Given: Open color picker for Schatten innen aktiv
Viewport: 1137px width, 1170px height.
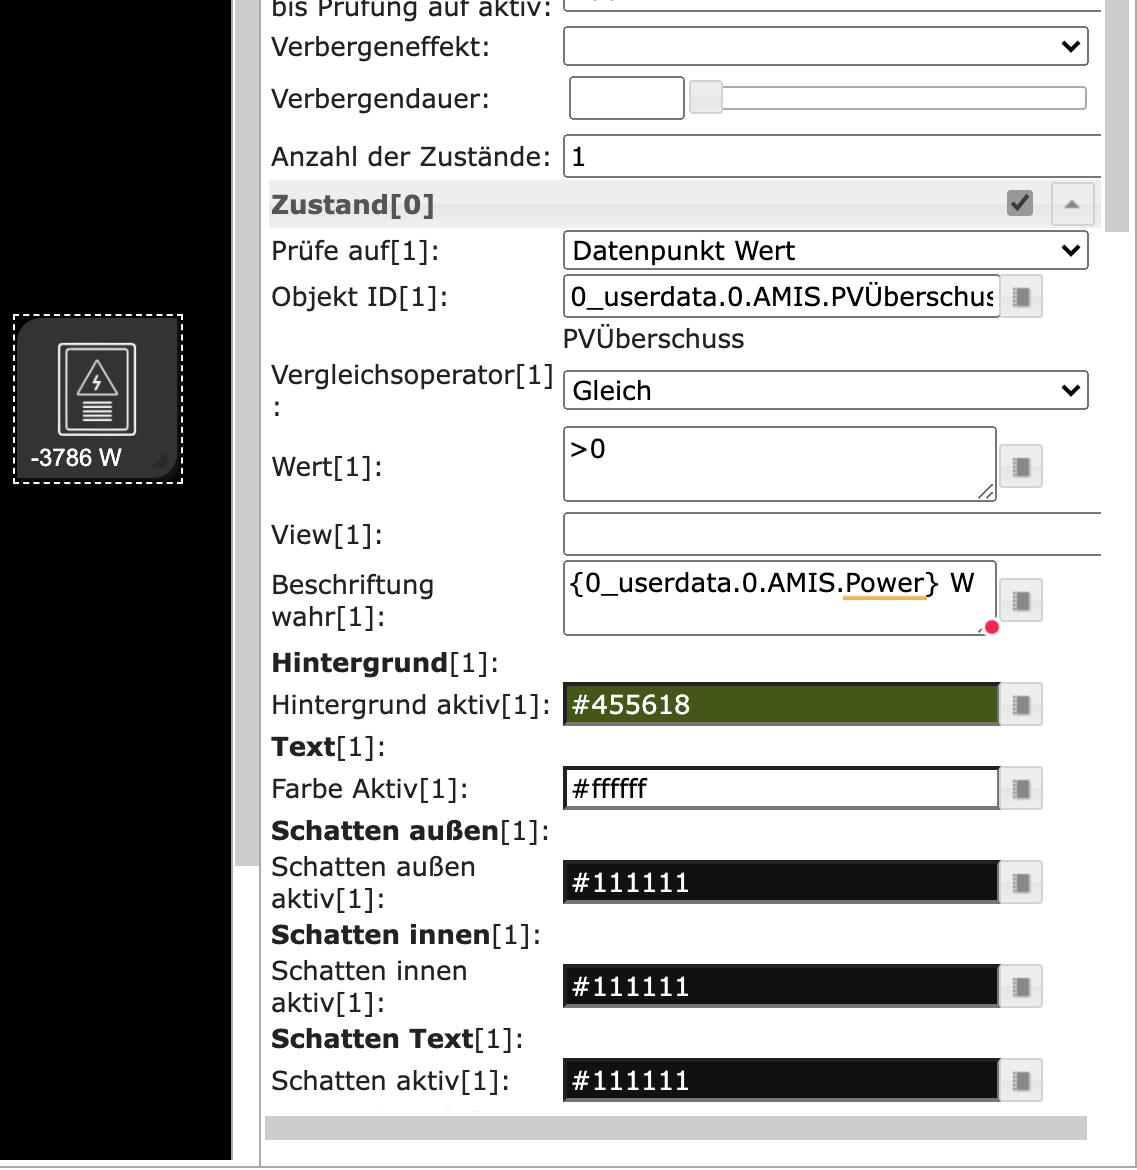Looking at the screenshot, I should 1021,987.
